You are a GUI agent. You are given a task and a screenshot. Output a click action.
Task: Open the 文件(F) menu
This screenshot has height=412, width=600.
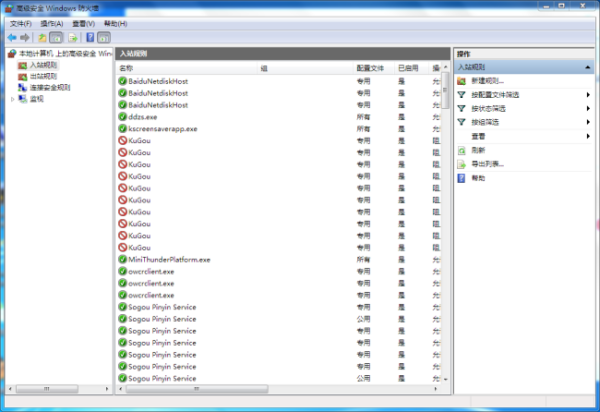(x=21, y=24)
